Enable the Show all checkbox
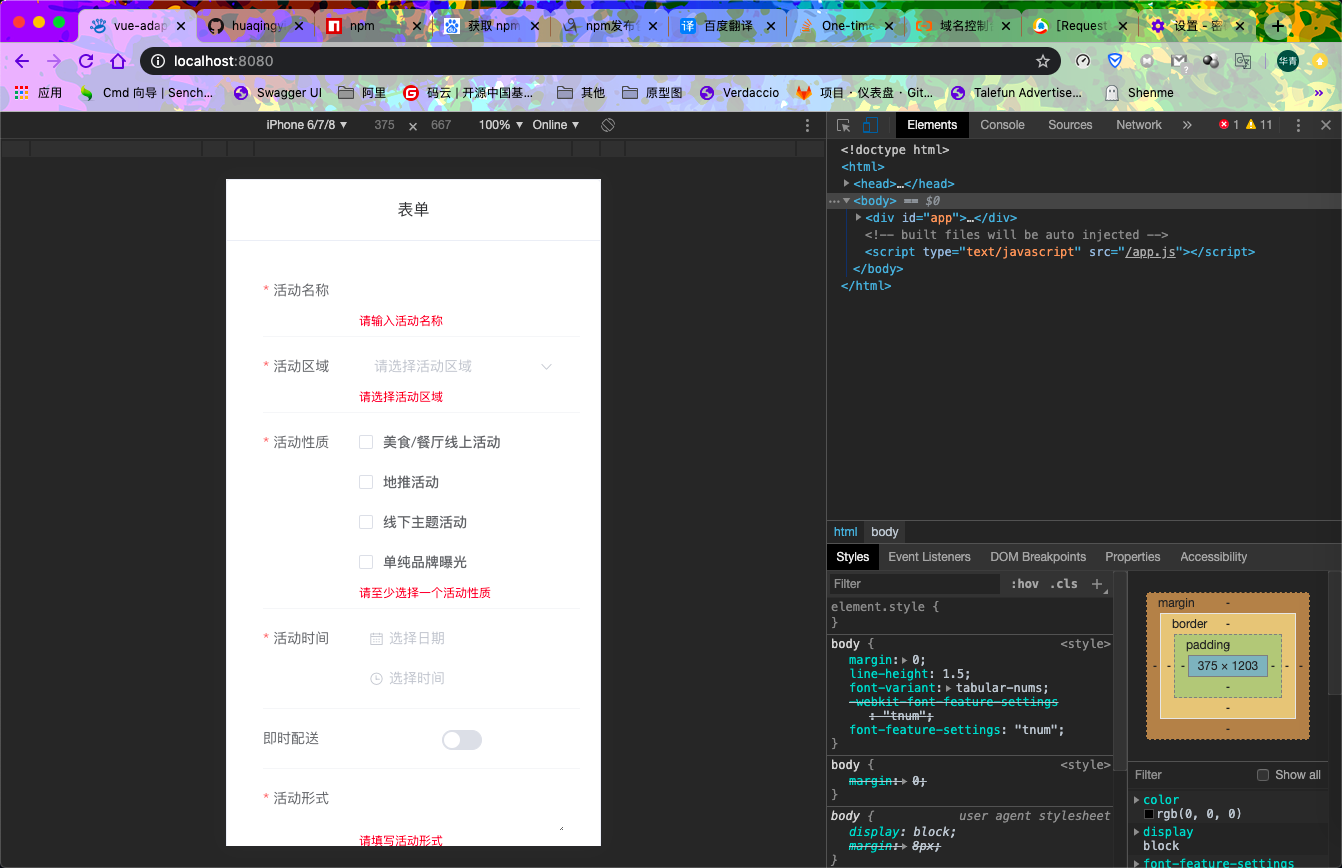Viewport: 1342px width, 868px height. pos(1263,775)
